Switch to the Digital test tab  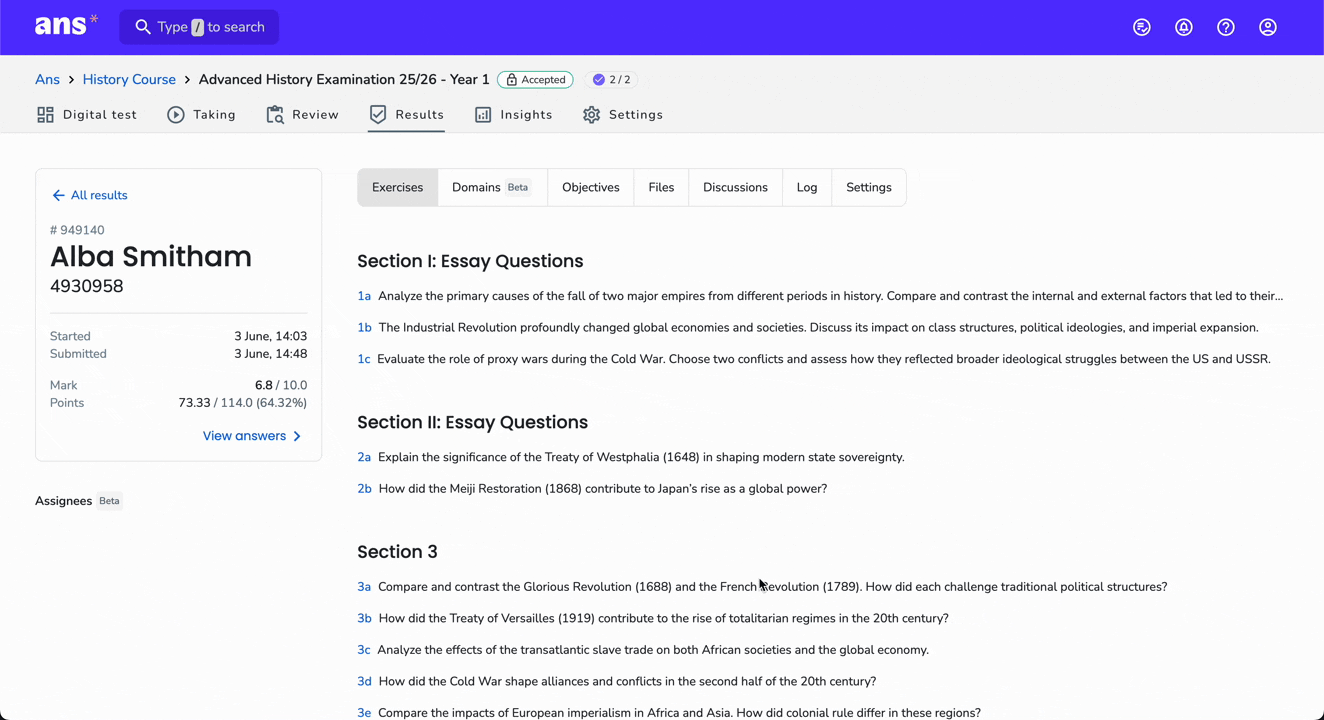point(87,115)
